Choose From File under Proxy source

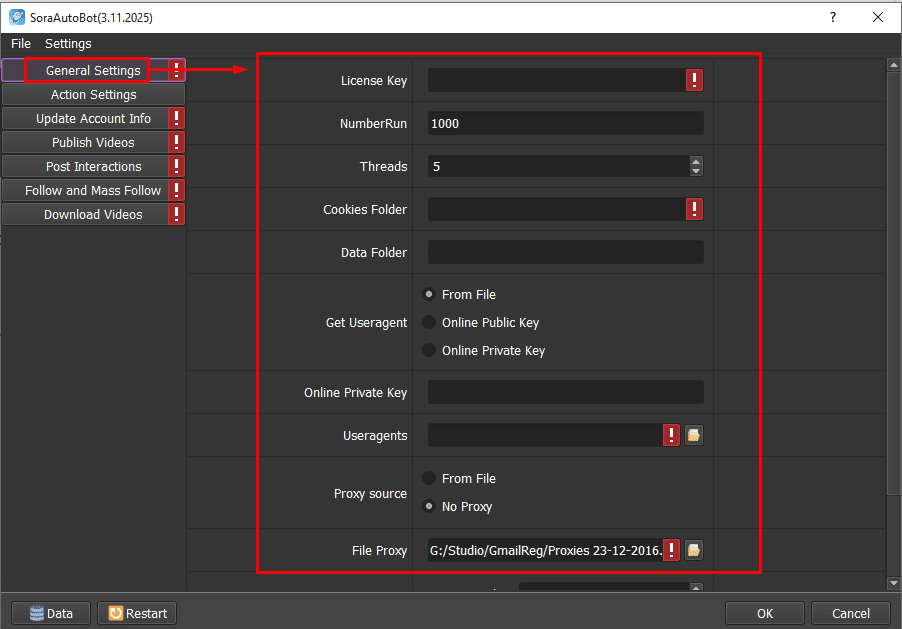click(429, 479)
